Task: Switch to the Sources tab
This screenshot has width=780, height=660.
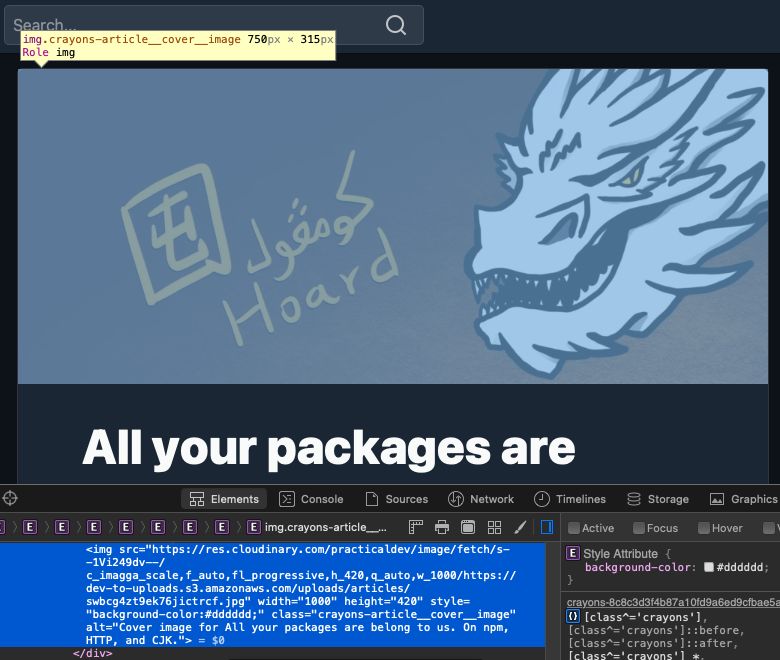Action: 397,499
